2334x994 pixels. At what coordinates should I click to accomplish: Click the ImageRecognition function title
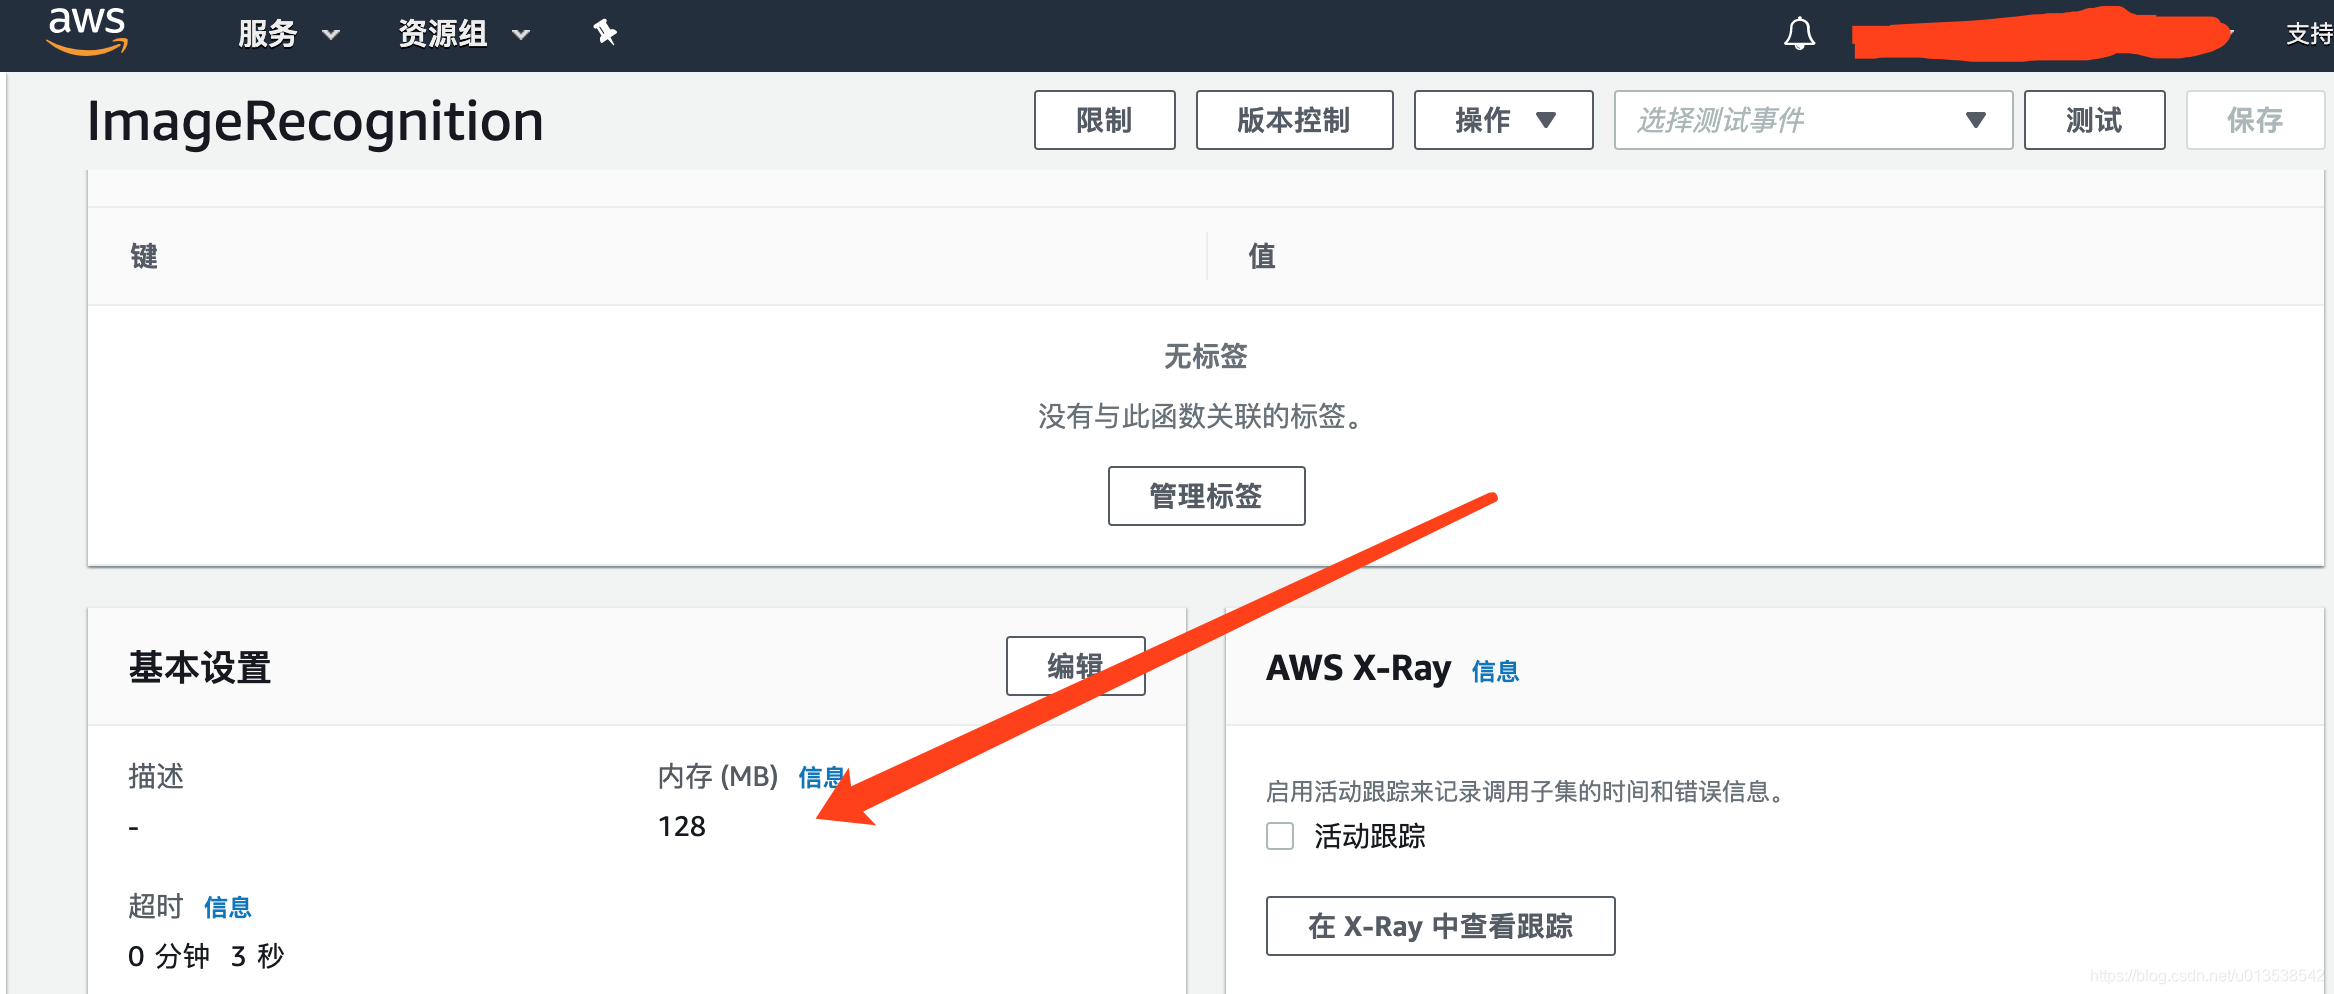pyautogui.click(x=315, y=122)
